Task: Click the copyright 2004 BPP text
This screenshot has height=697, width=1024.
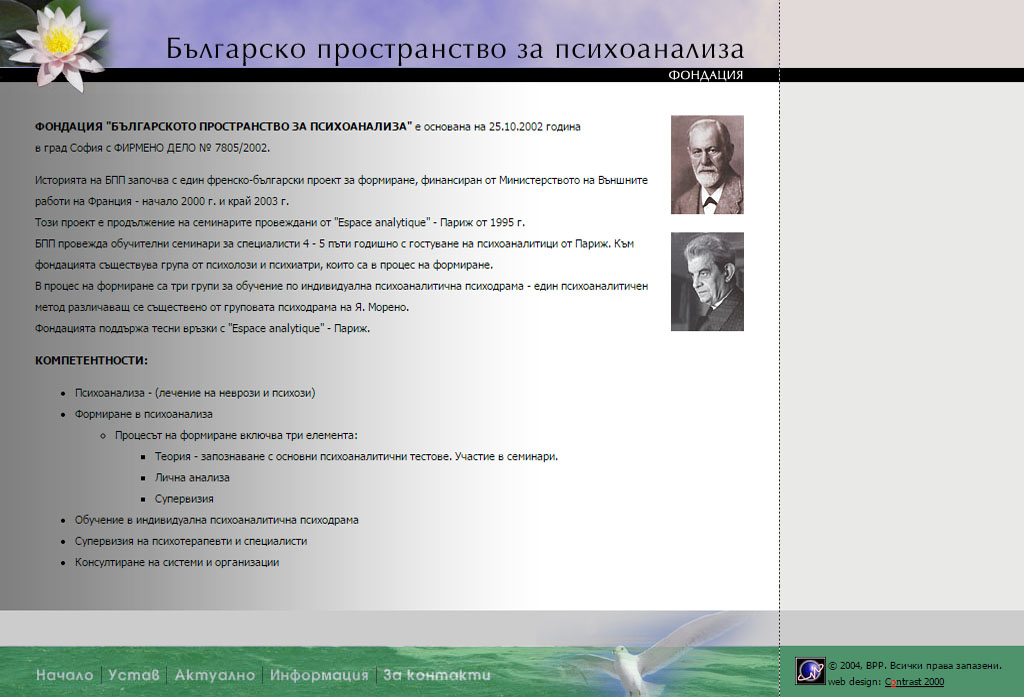Action: pos(914,666)
